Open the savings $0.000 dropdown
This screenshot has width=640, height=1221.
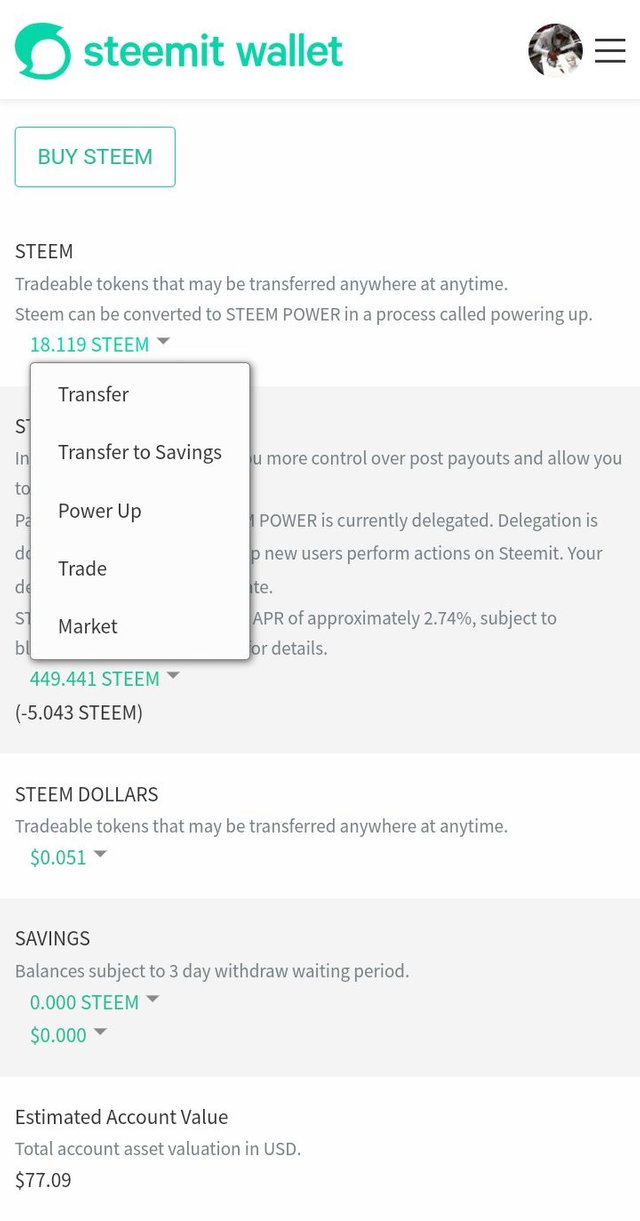(x=68, y=1035)
